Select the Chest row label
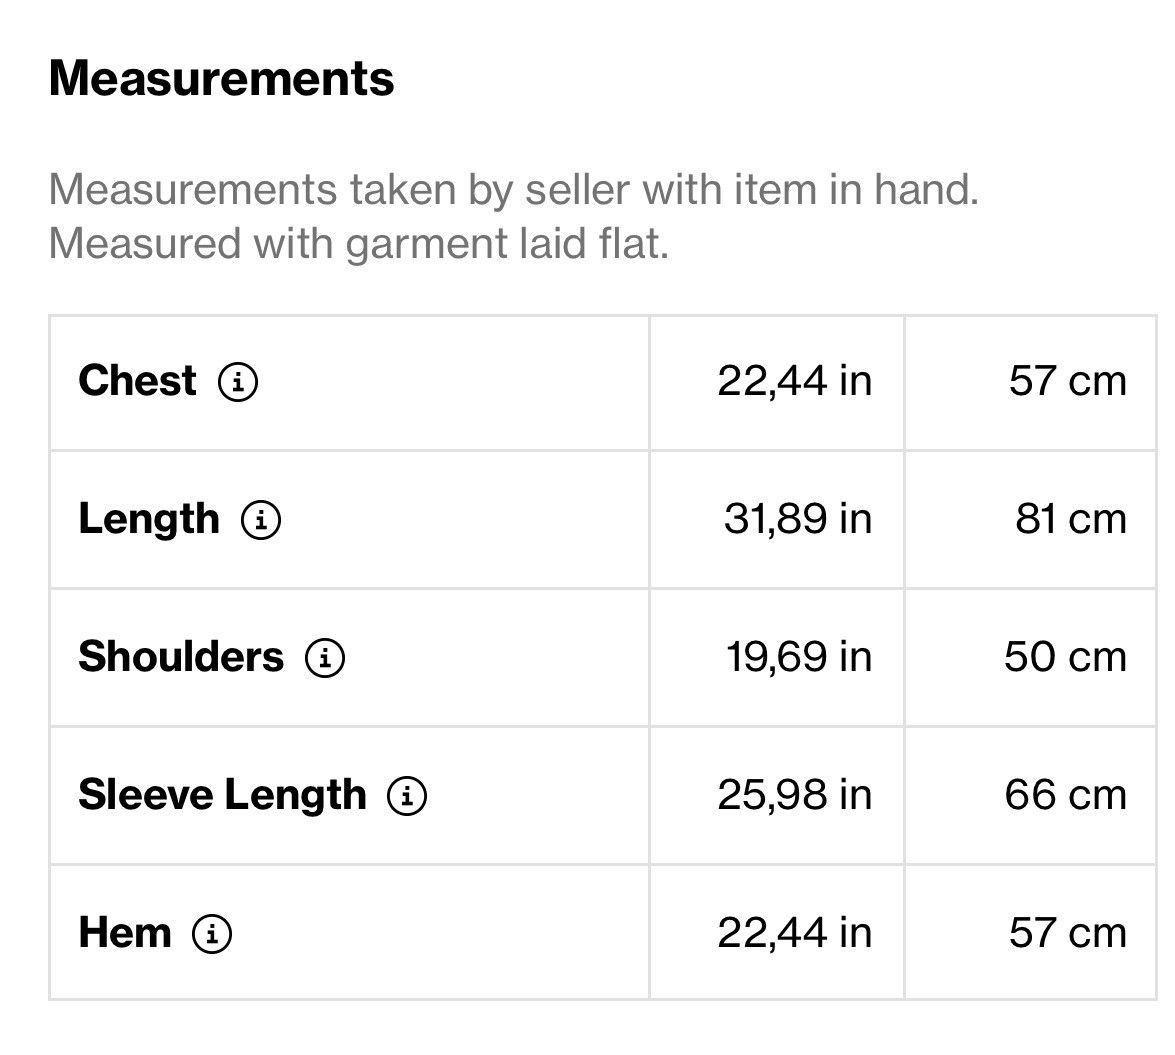The width and height of the screenshot is (1175, 1055). click(x=137, y=381)
